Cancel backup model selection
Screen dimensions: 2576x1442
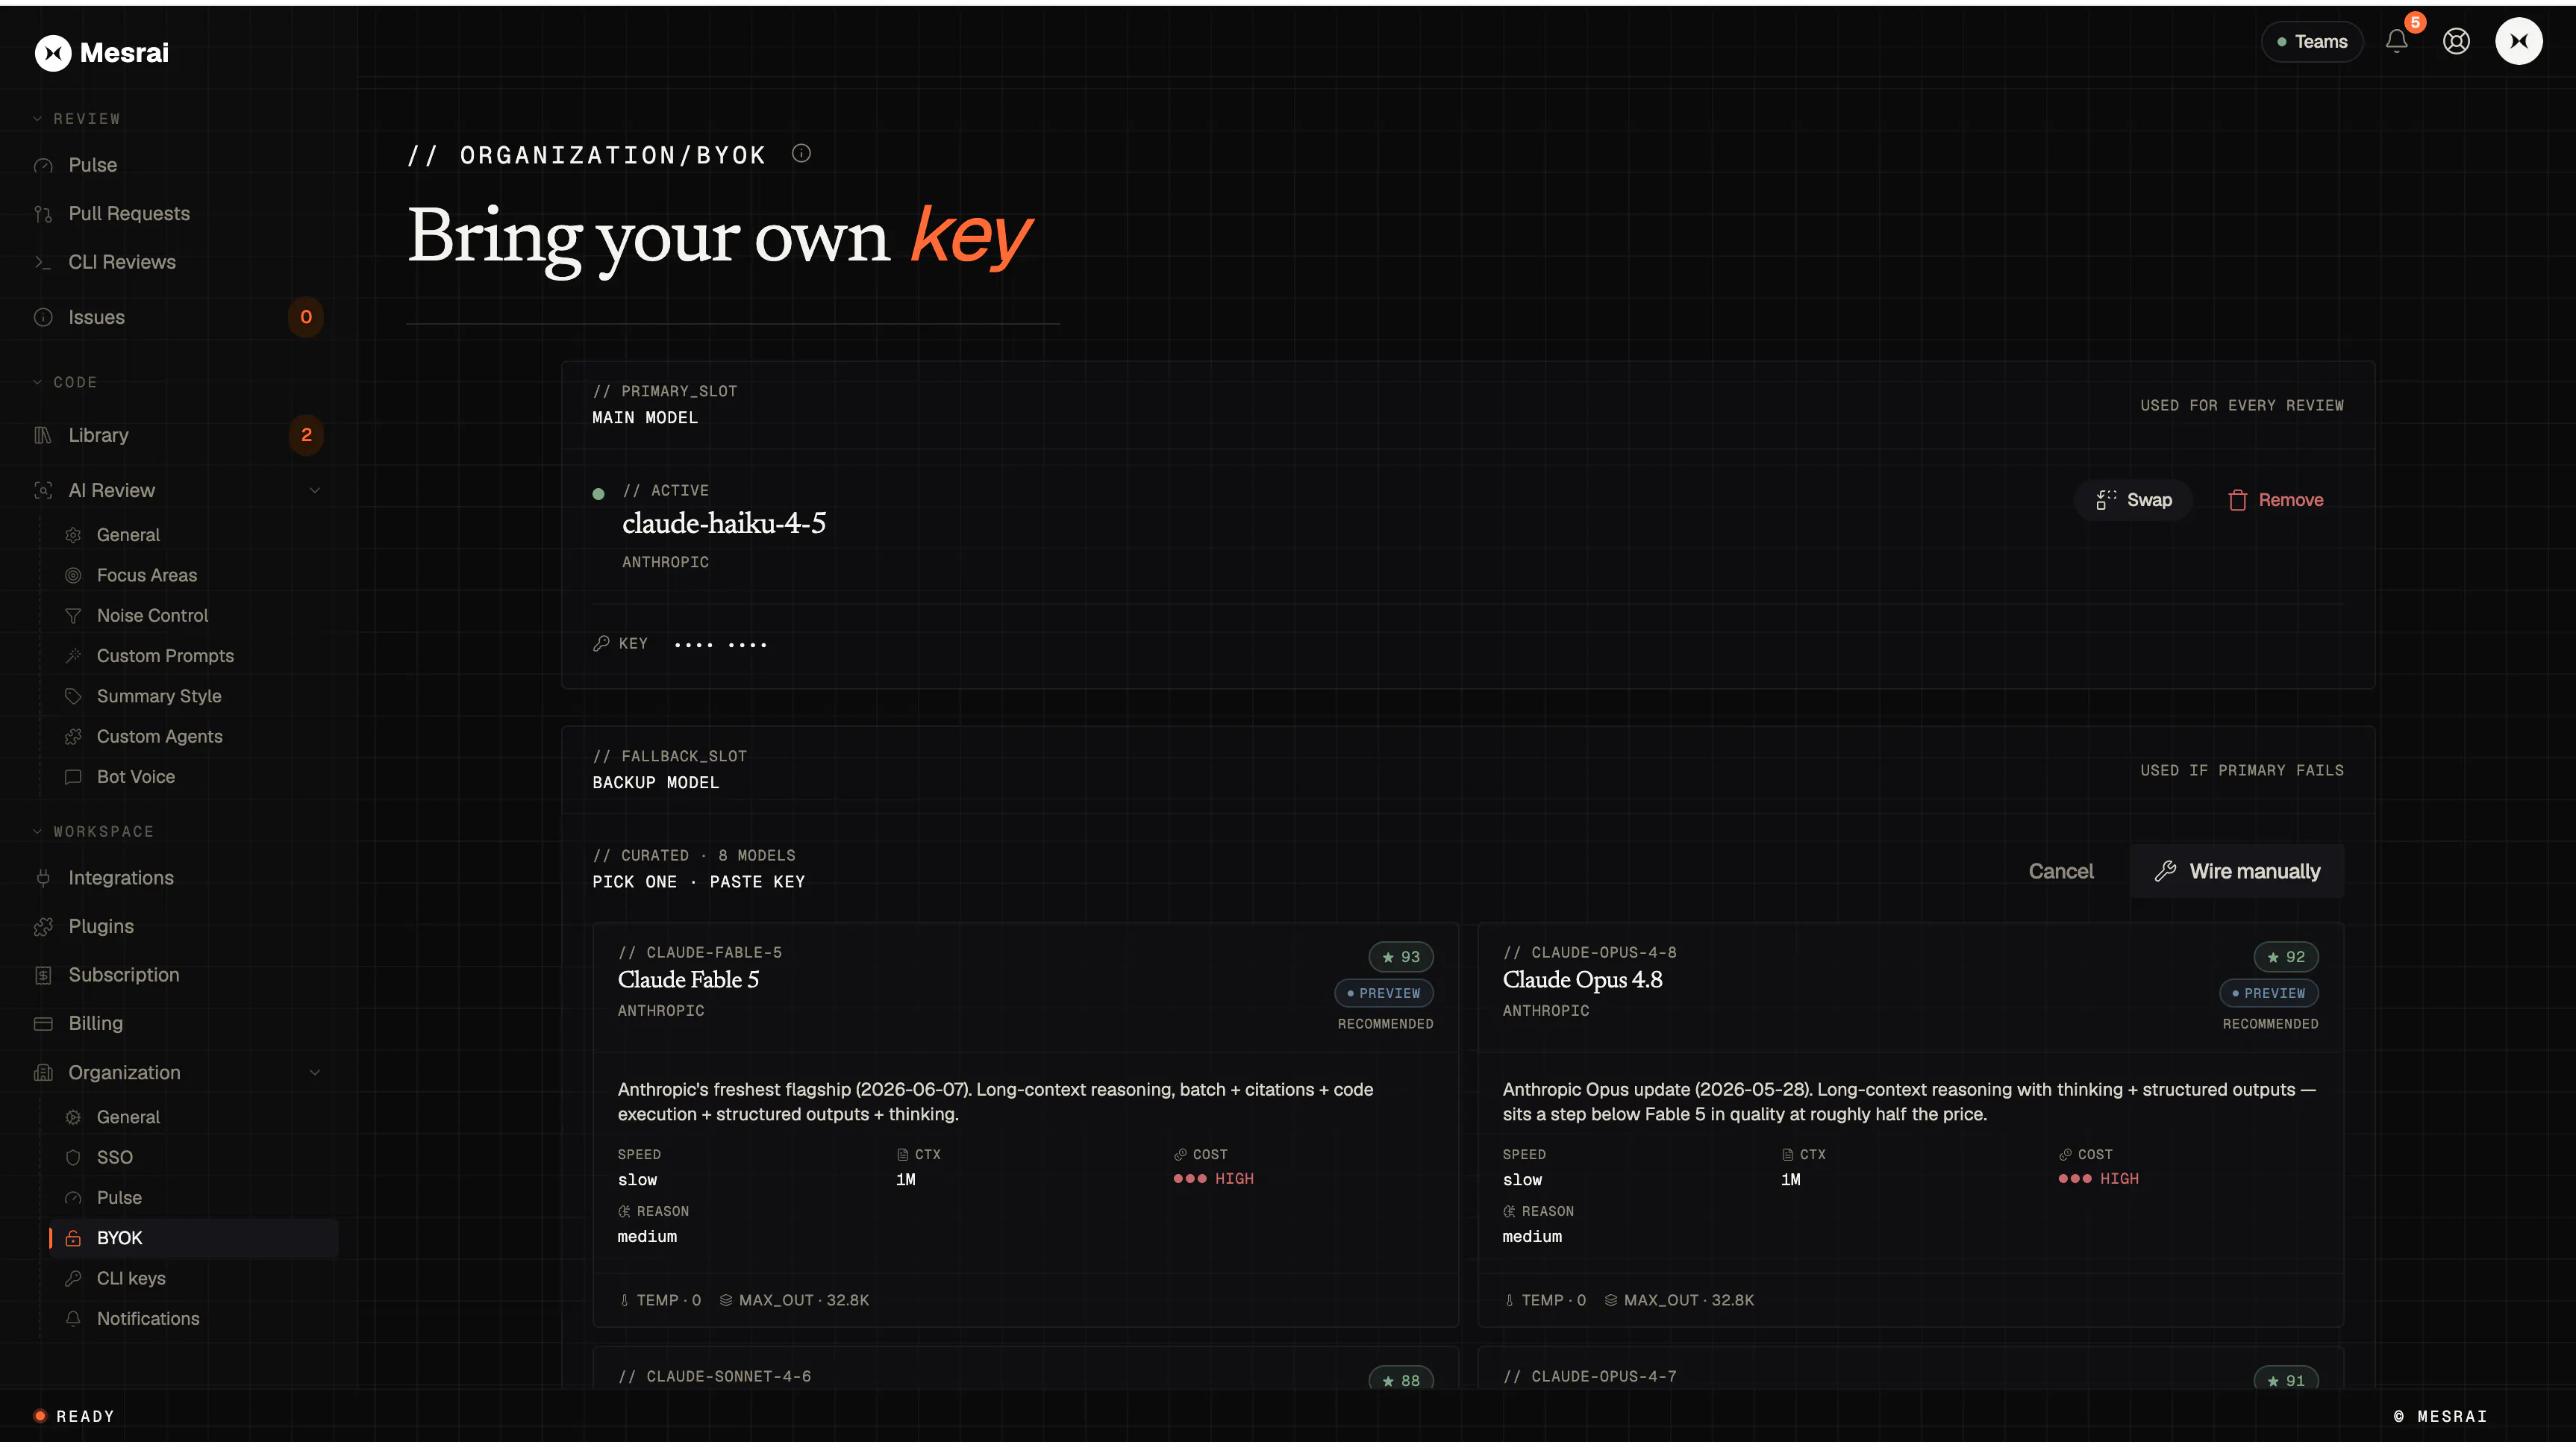tap(2061, 871)
